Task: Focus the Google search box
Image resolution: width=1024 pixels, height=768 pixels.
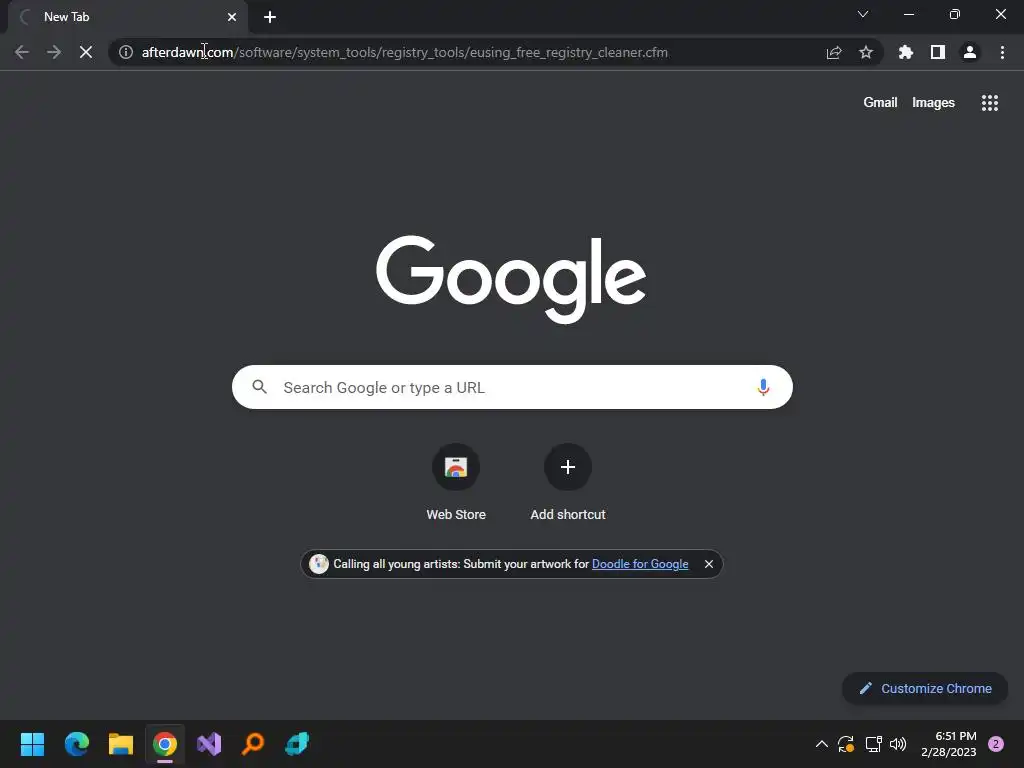Action: (512, 387)
